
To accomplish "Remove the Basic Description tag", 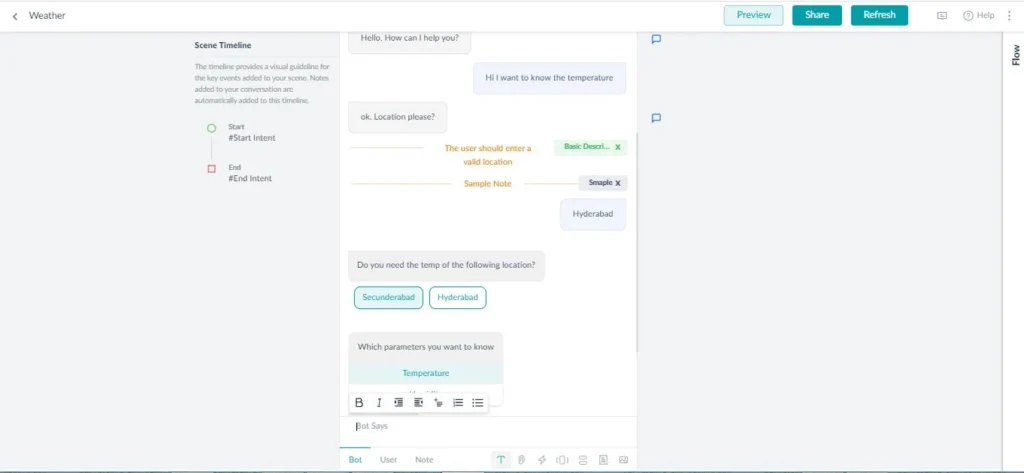I will (618, 148).
